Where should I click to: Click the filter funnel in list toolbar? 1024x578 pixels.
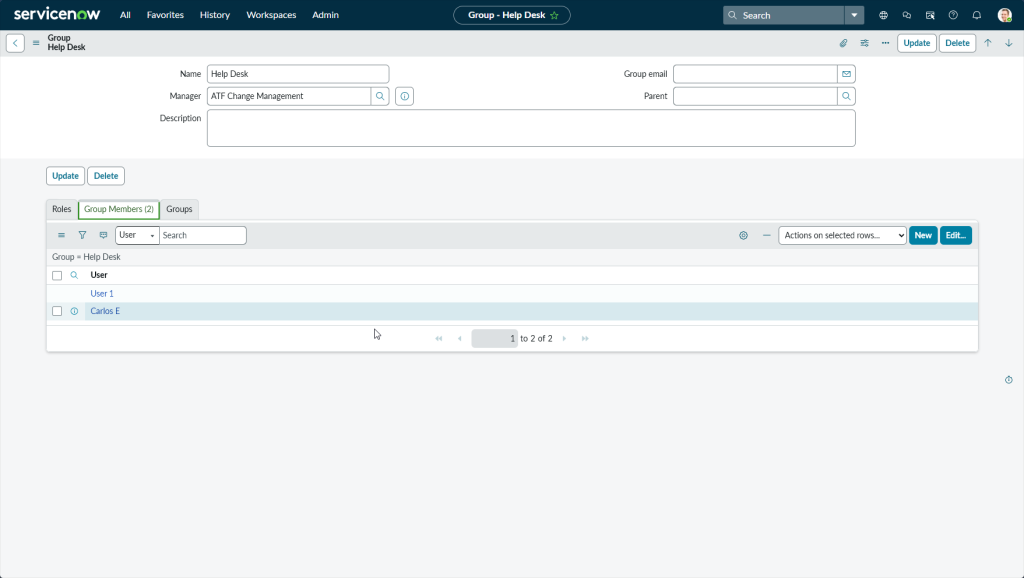point(82,235)
